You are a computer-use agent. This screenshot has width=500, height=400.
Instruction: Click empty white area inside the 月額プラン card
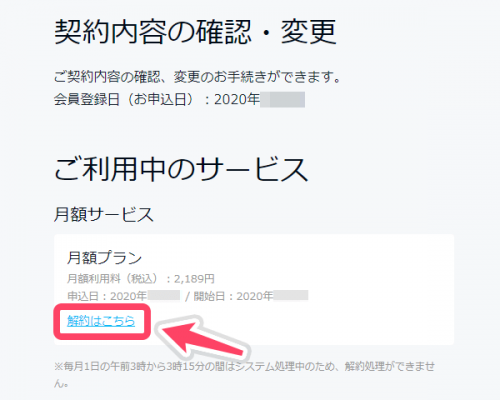333,267
